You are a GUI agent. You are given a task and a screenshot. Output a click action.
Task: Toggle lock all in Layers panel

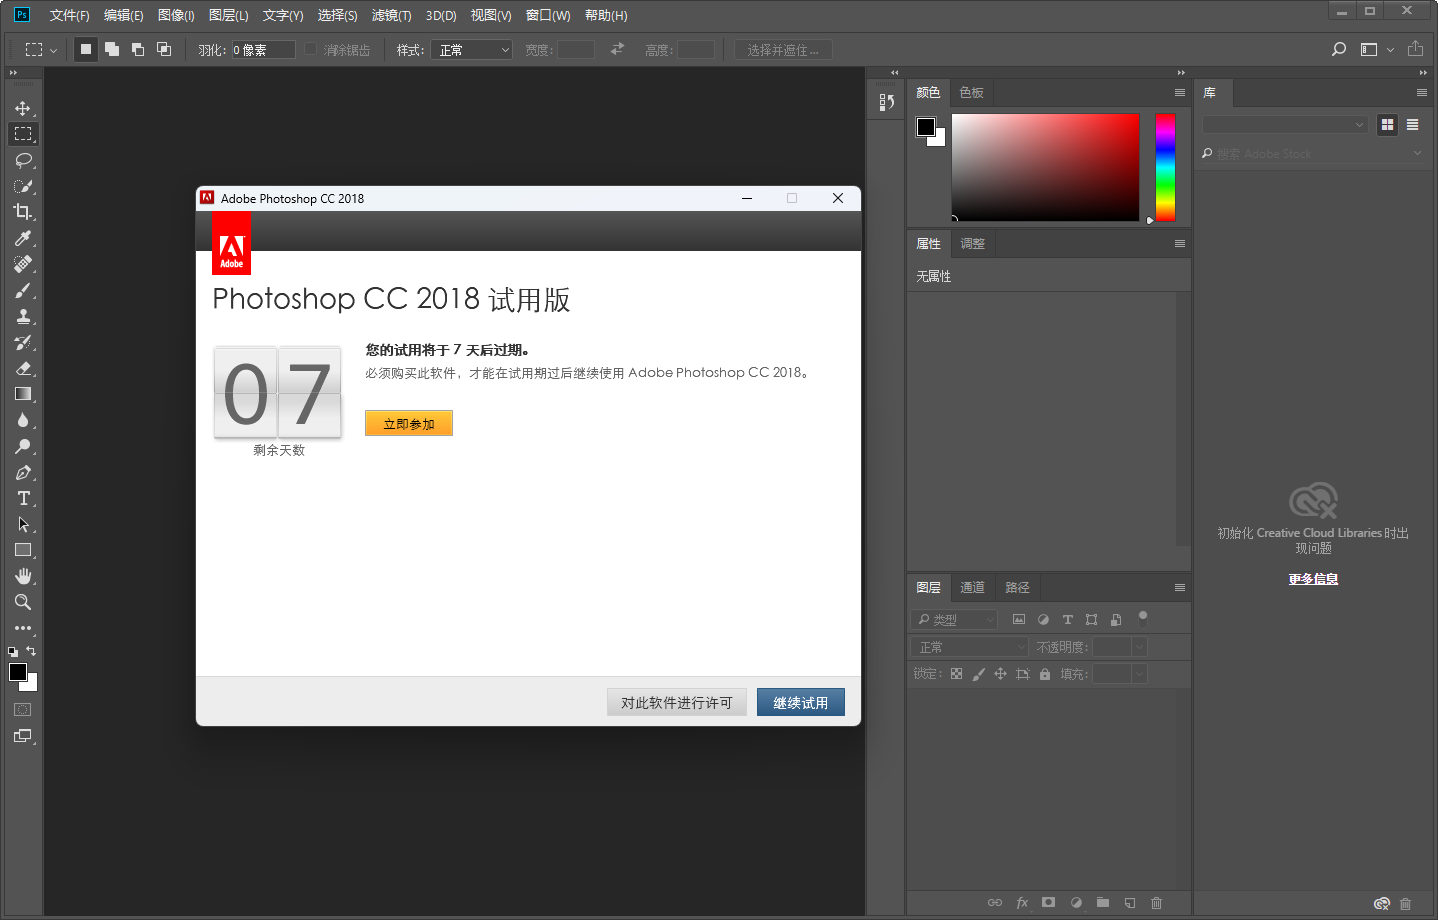point(1045,674)
